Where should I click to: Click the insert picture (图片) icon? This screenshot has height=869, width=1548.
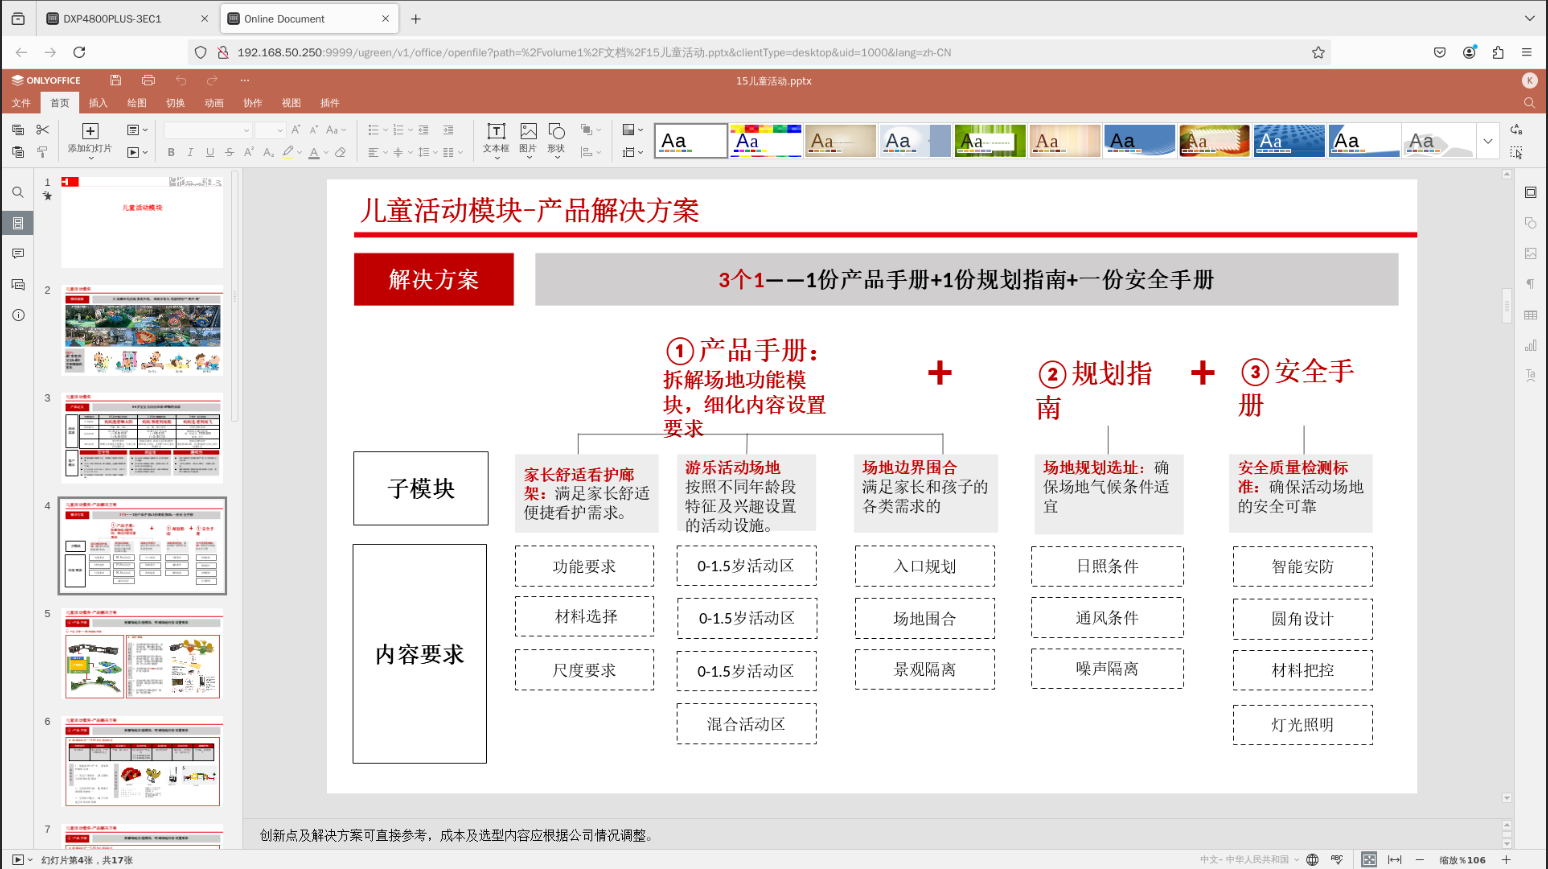point(528,137)
